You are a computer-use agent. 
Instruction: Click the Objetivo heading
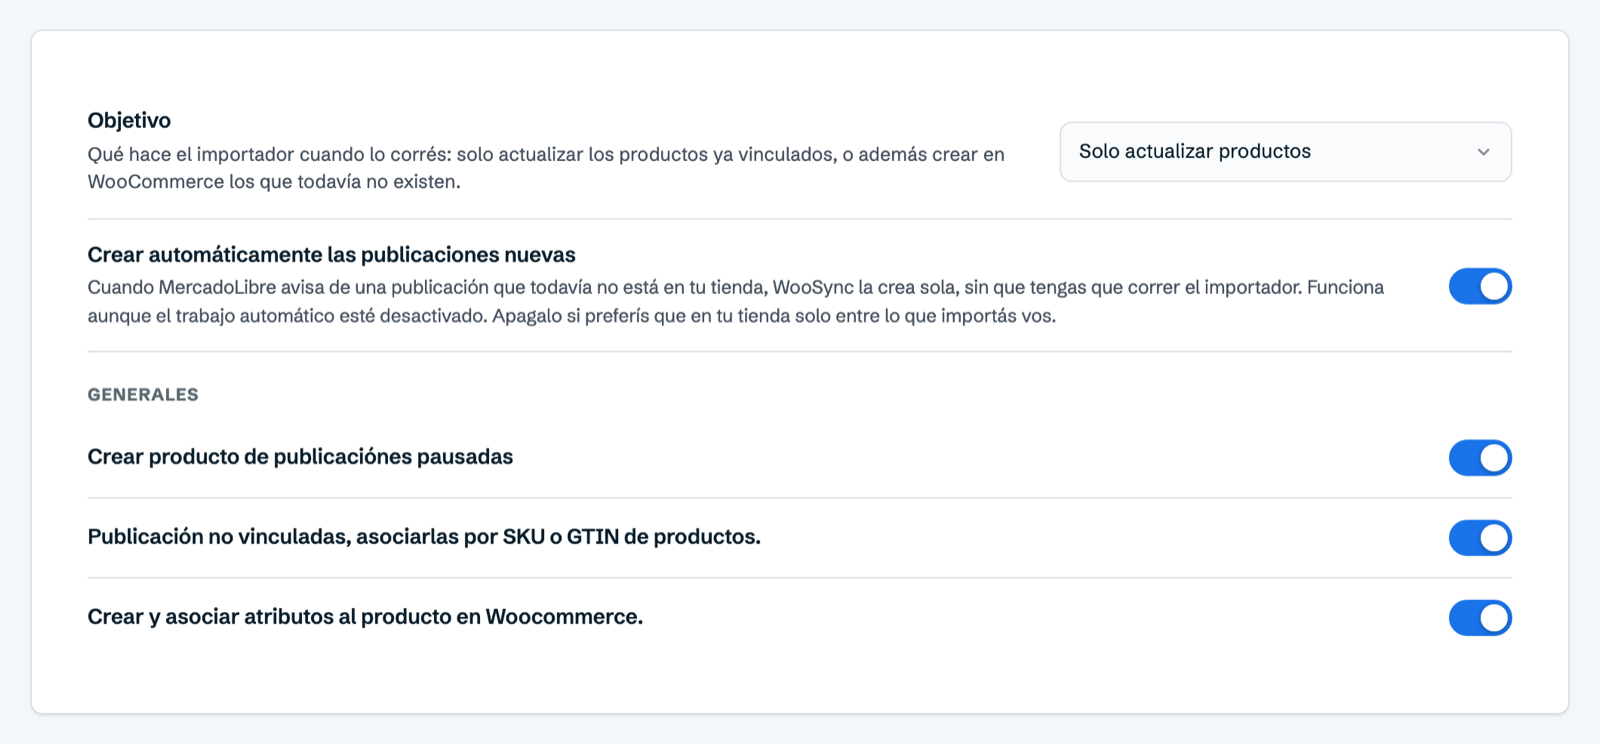tap(129, 120)
